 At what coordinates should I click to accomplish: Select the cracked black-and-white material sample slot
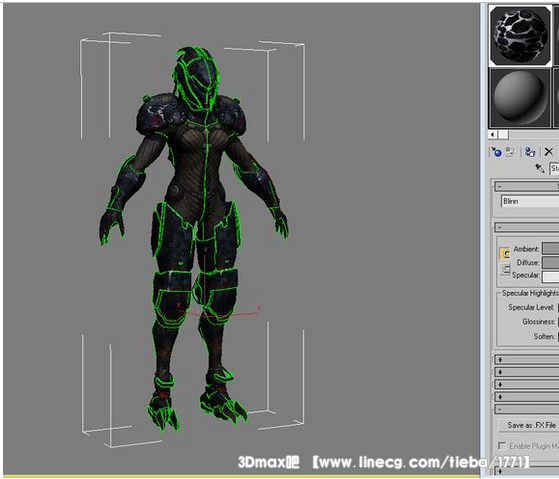(520, 35)
